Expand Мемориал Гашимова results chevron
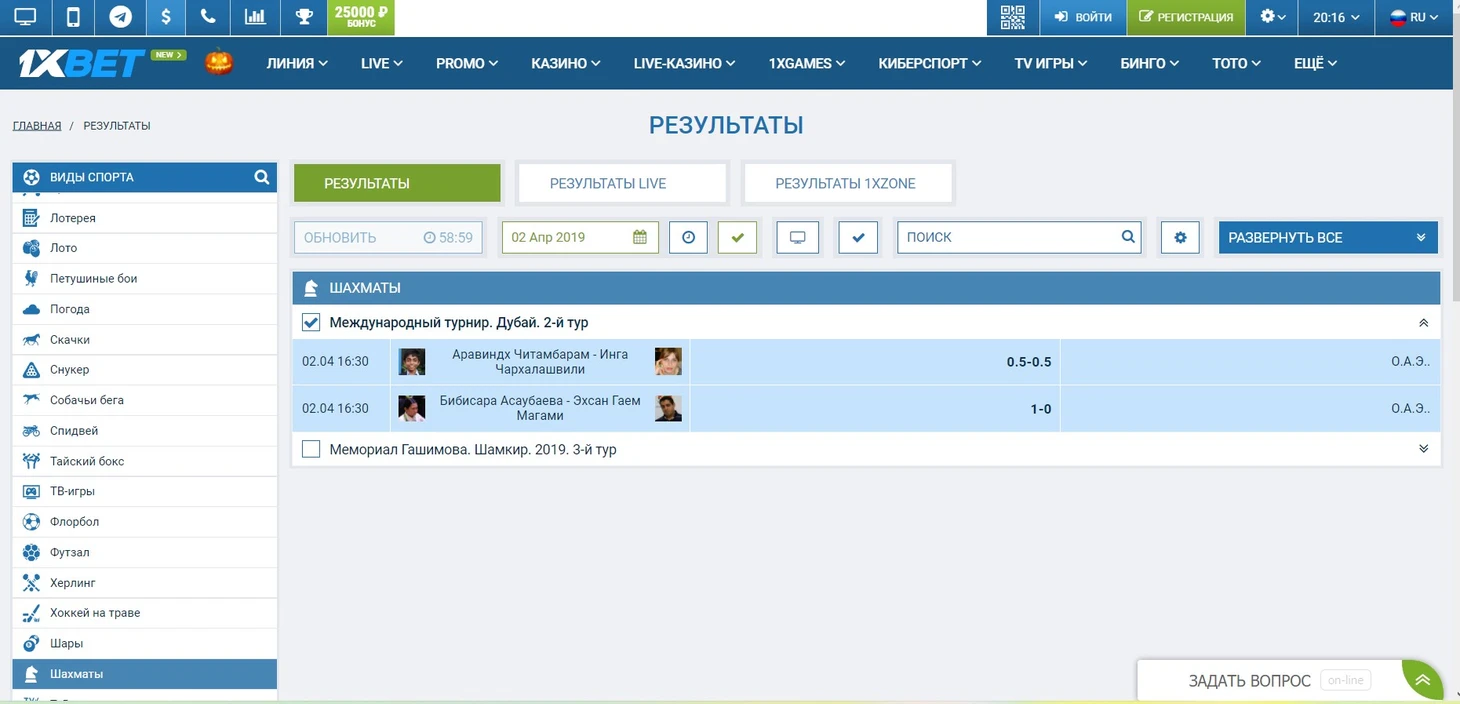1460x704 pixels. click(x=1423, y=449)
